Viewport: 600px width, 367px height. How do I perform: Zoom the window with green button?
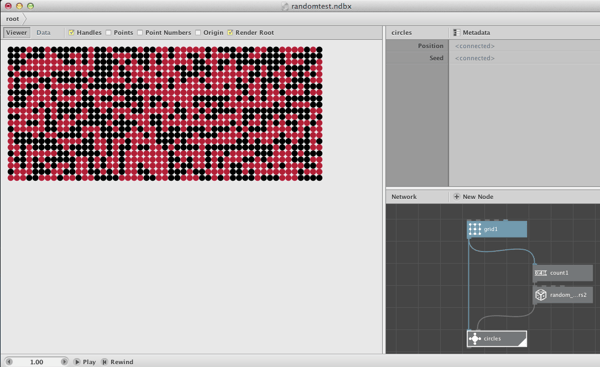[x=30, y=6]
